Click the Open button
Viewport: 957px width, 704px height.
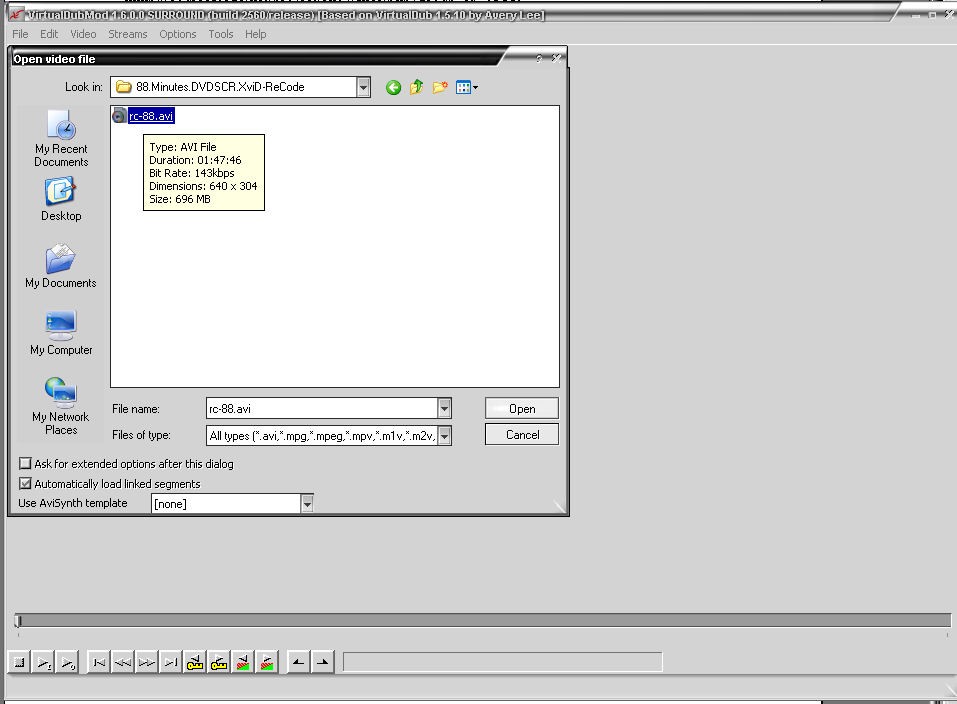pos(522,408)
